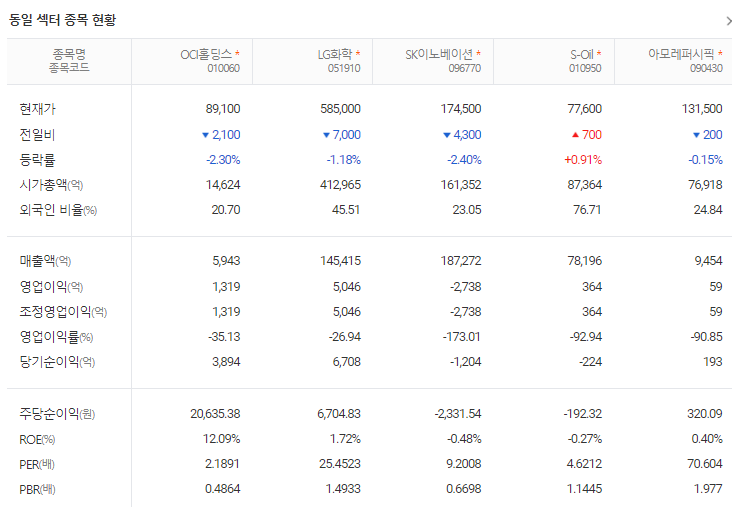Select the 영업이익률(%) row label

(x=56, y=337)
